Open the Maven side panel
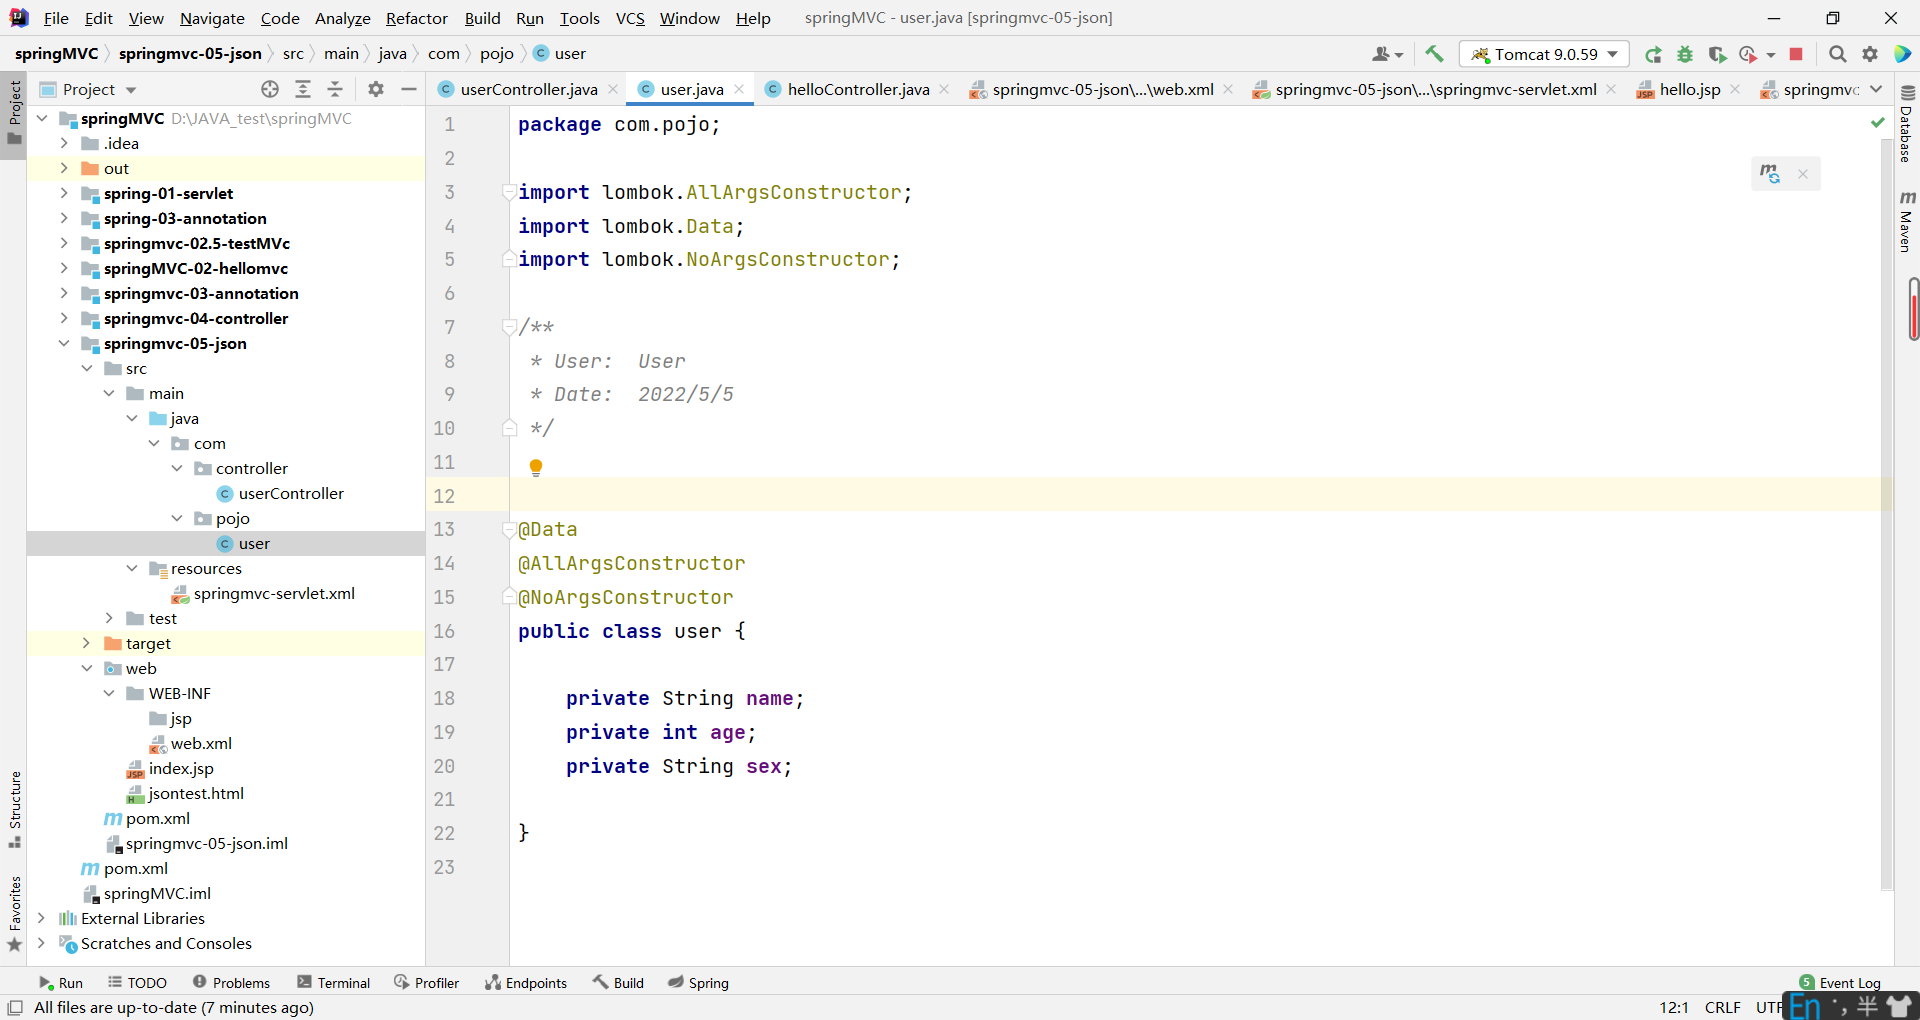Image resolution: width=1920 pixels, height=1020 pixels. point(1906,221)
